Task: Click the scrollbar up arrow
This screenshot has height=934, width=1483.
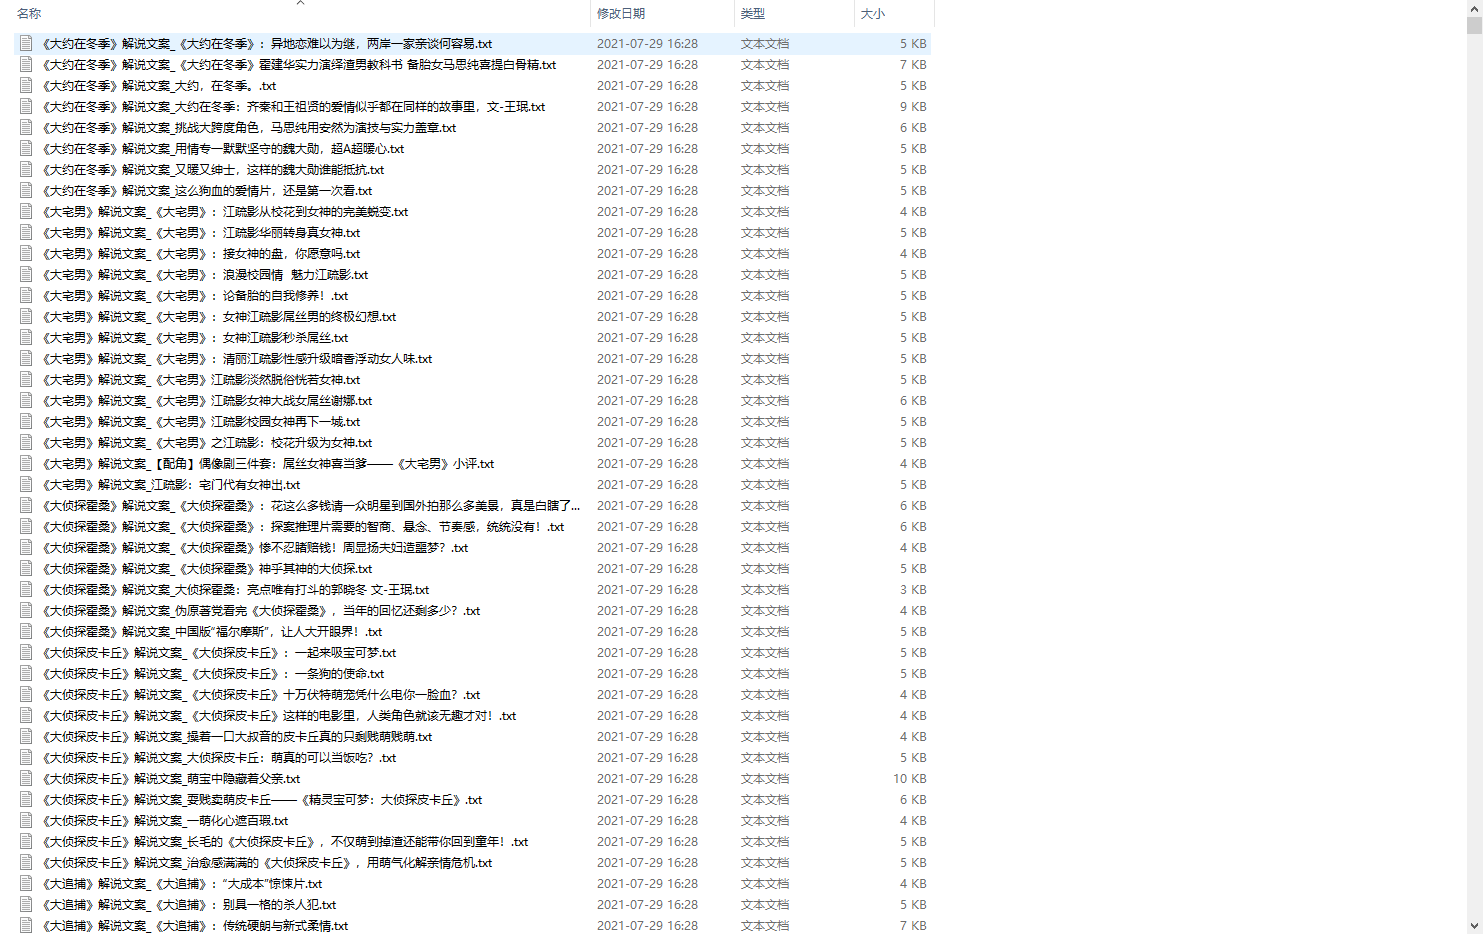Action: coord(1474,8)
